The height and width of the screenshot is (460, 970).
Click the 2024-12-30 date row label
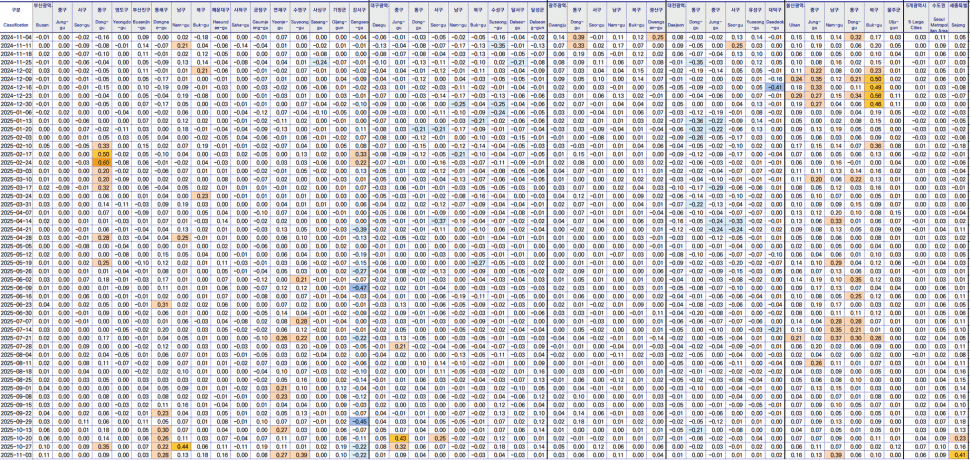(x=15, y=104)
